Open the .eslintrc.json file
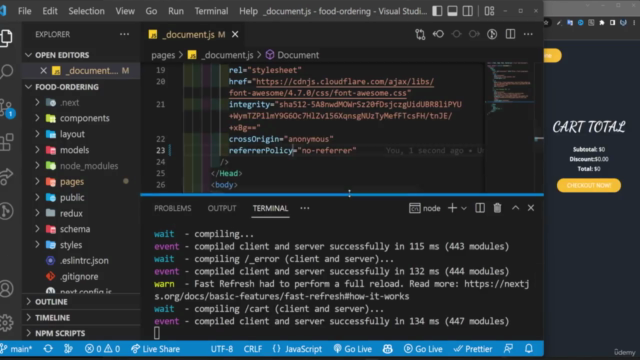 click(x=84, y=260)
